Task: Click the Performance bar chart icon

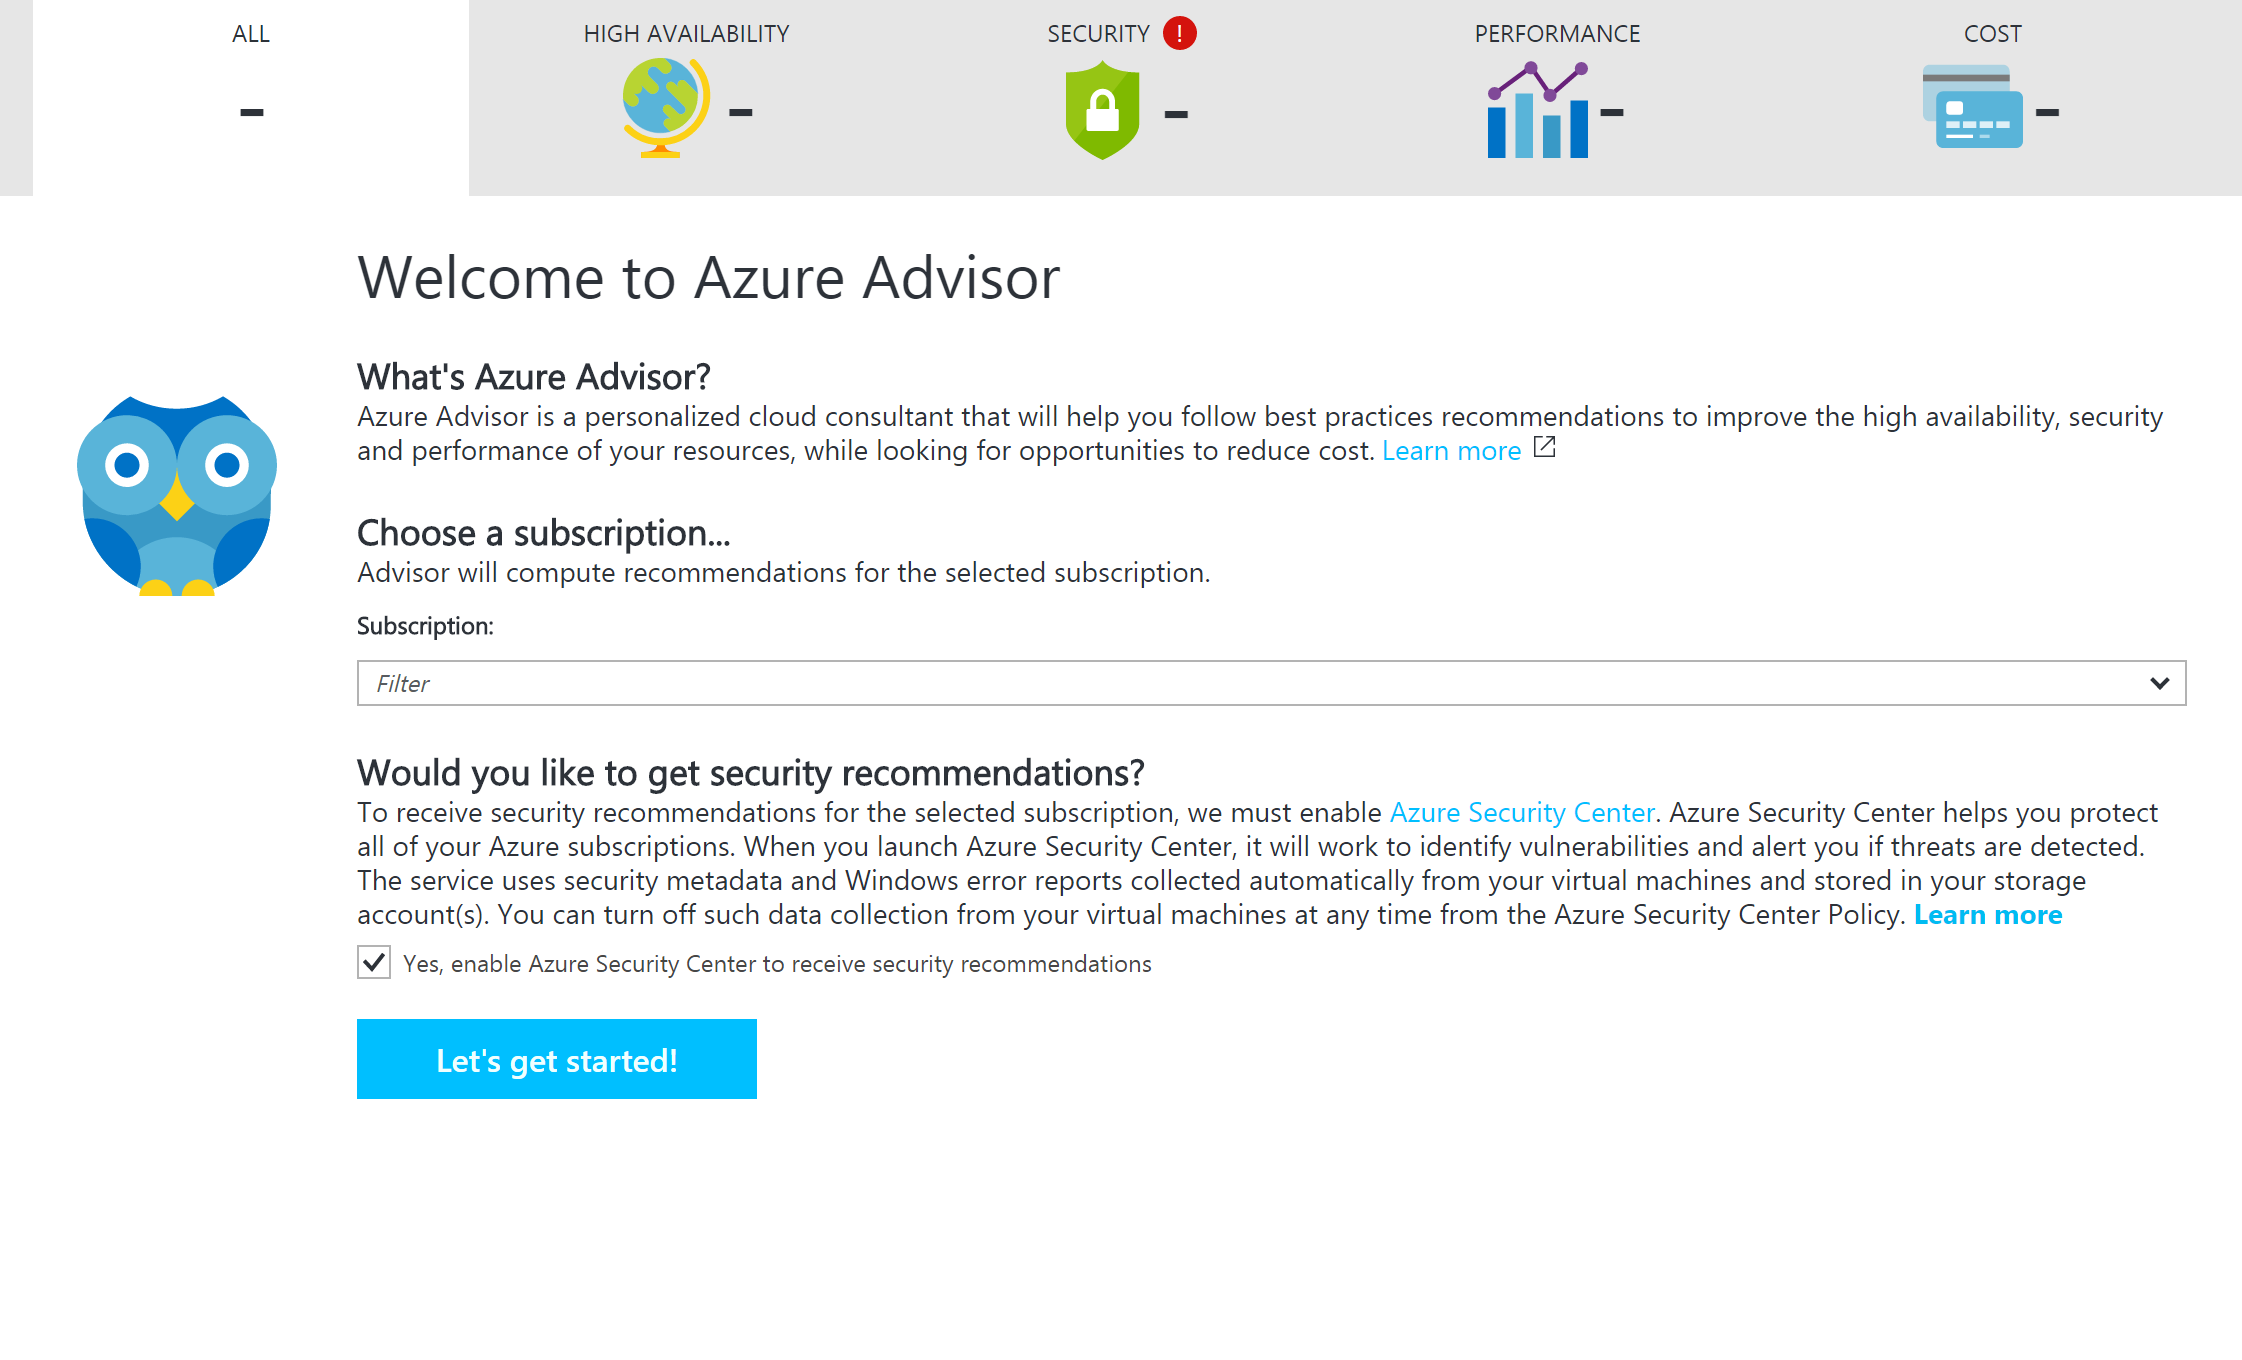Action: (x=1538, y=113)
